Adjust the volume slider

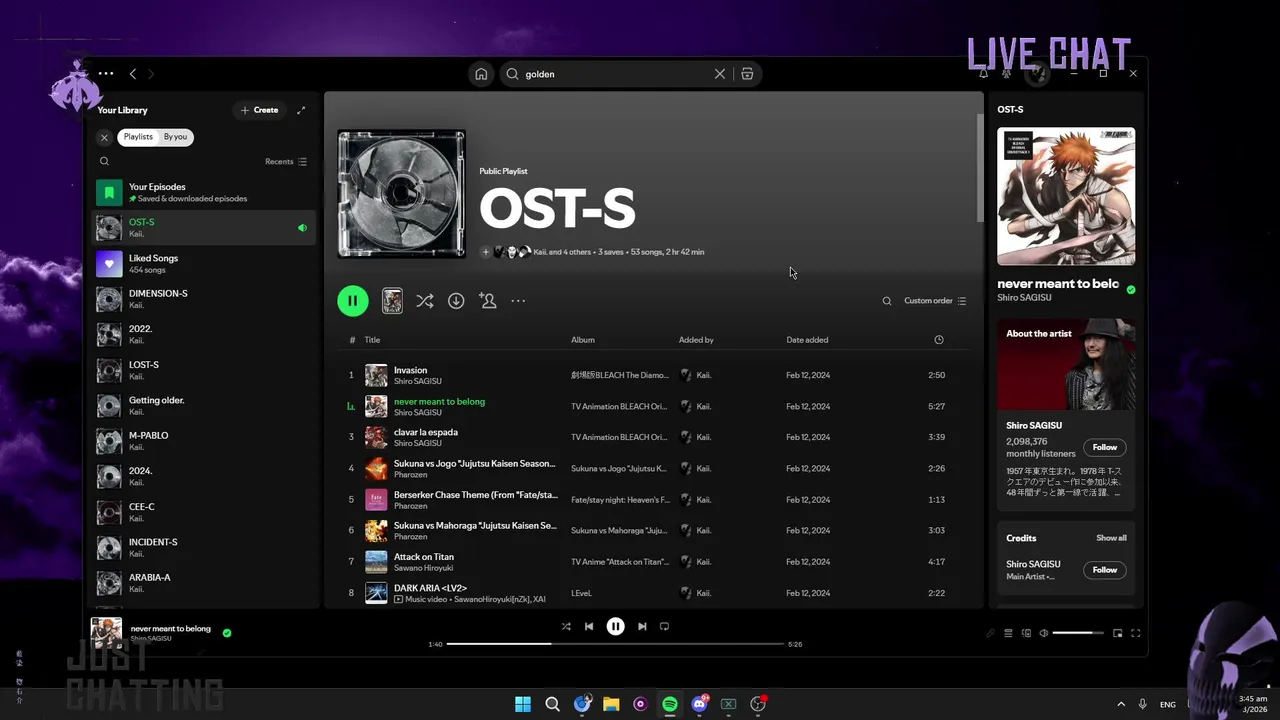[1078, 633]
